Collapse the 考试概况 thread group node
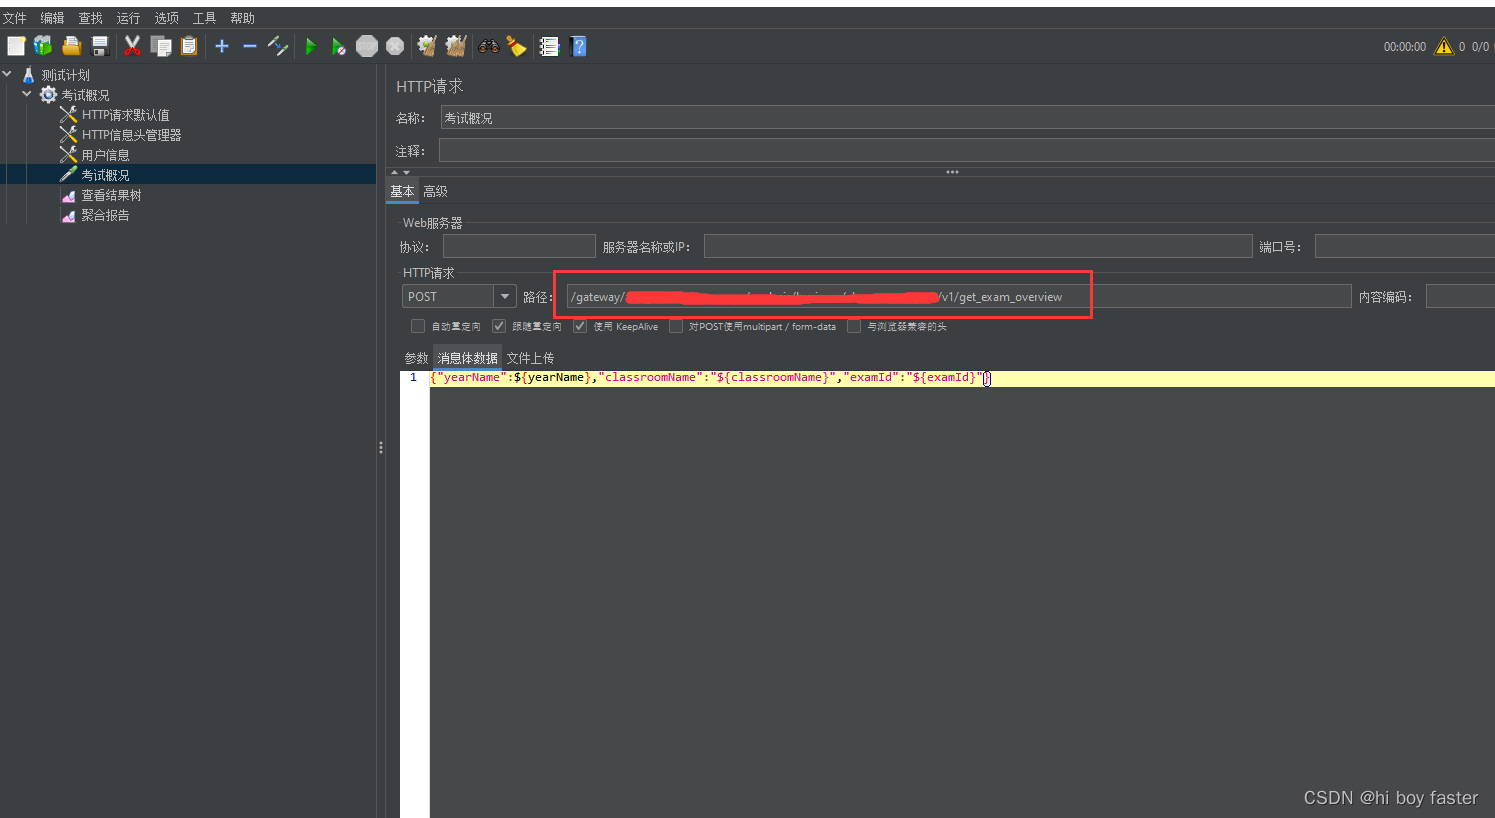This screenshot has height=818, width=1495. (x=27, y=94)
